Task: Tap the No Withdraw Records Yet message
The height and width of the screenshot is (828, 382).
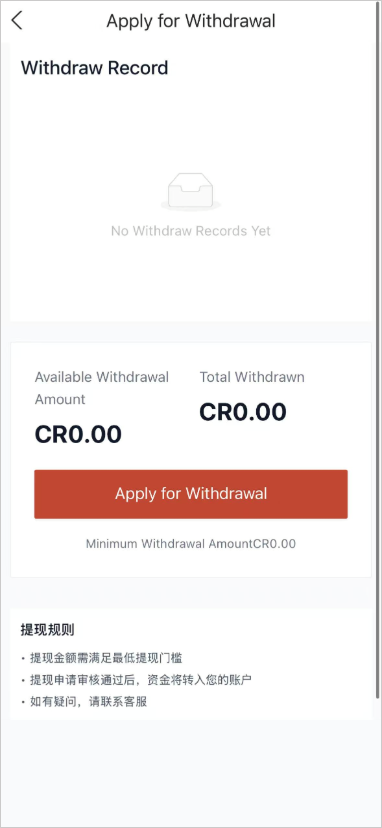Action: [191, 231]
